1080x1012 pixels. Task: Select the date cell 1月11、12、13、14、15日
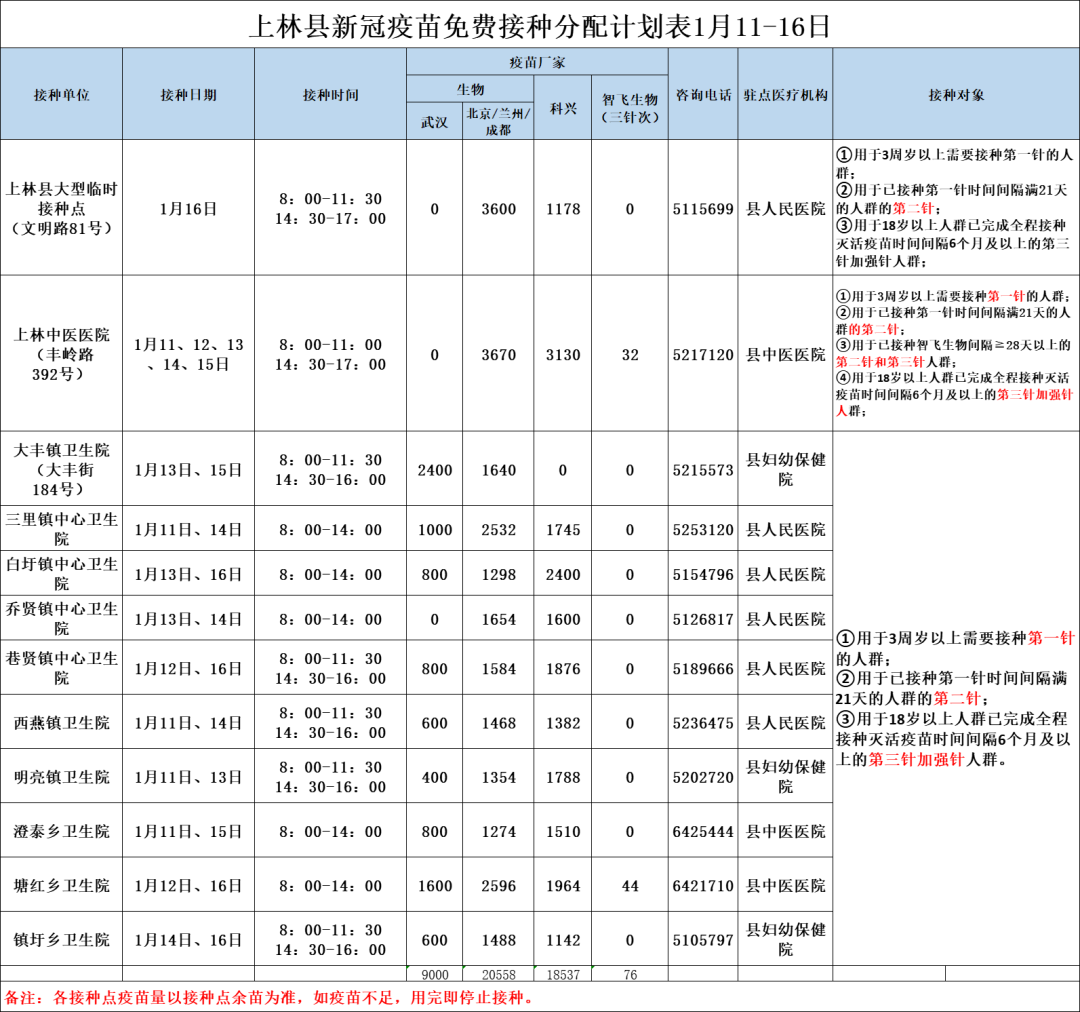[188, 354]
